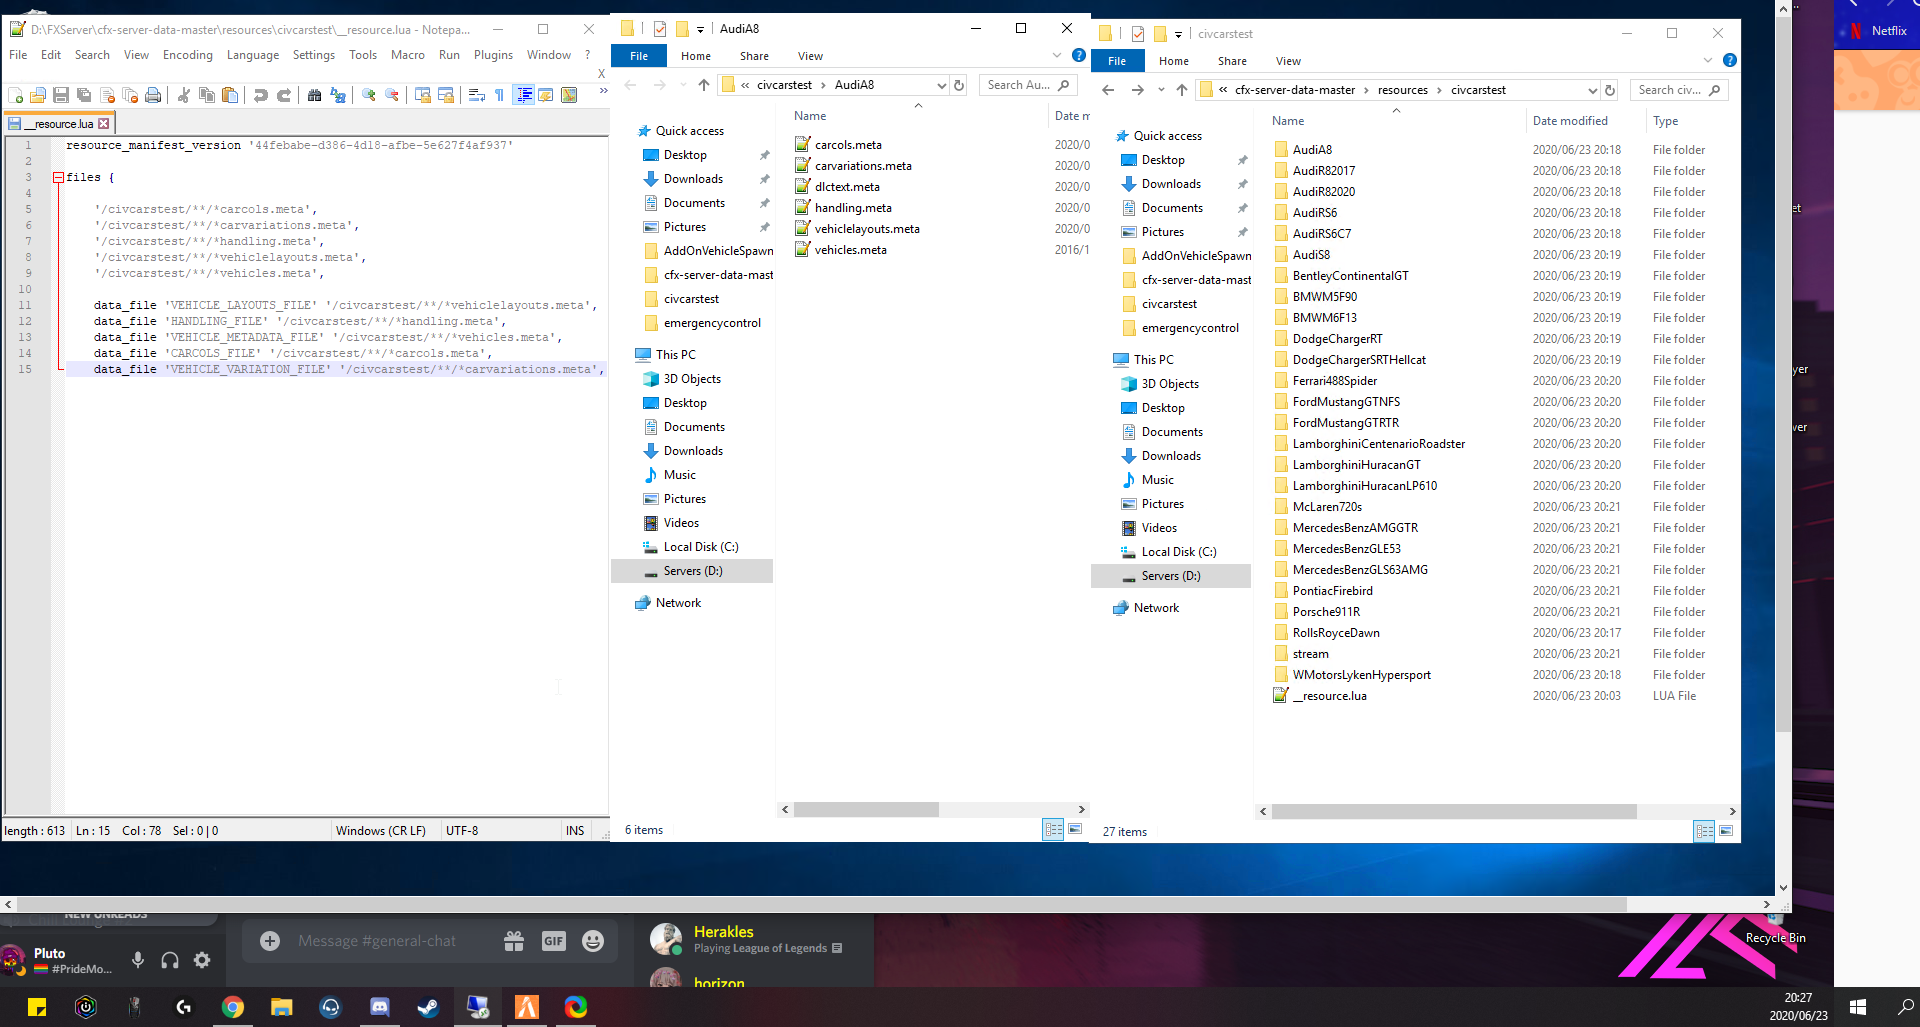Click the plus attachment icon in Discord
1920x1027 pixels.
pyautogui.click(x=270, y=941)
